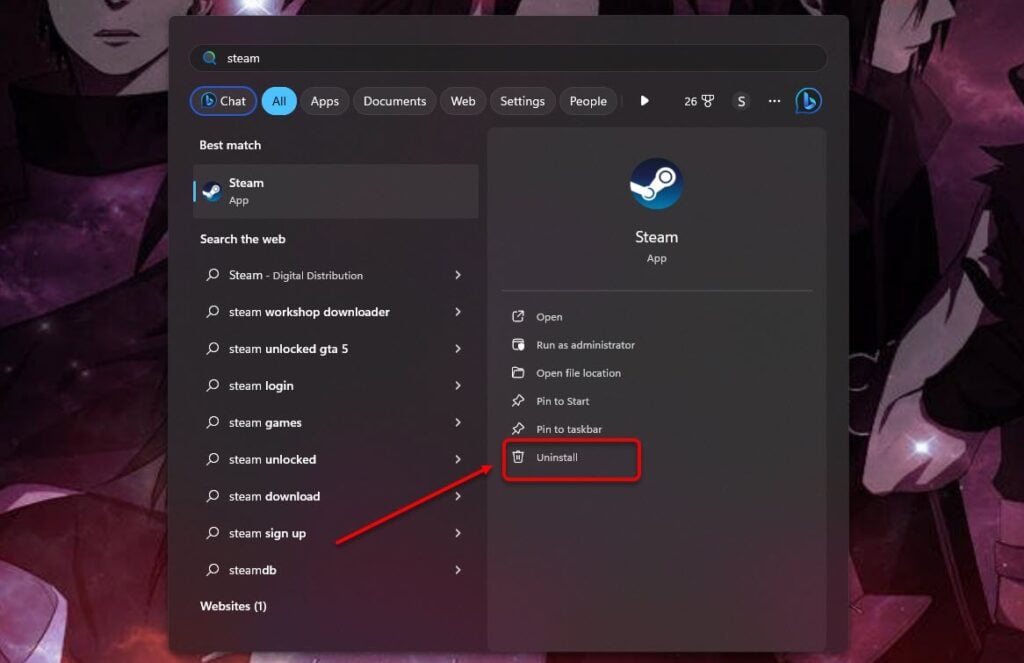Switch to the Apps filter tab

coord(325,101)
